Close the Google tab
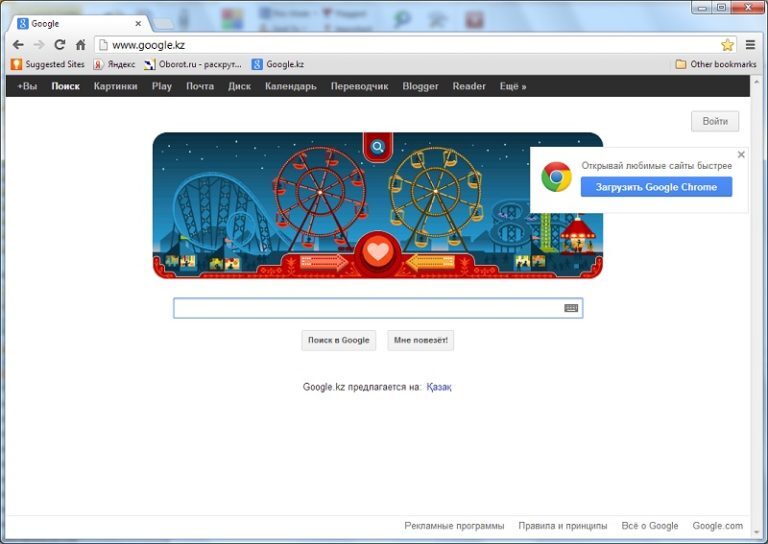 tap(138, 23)
